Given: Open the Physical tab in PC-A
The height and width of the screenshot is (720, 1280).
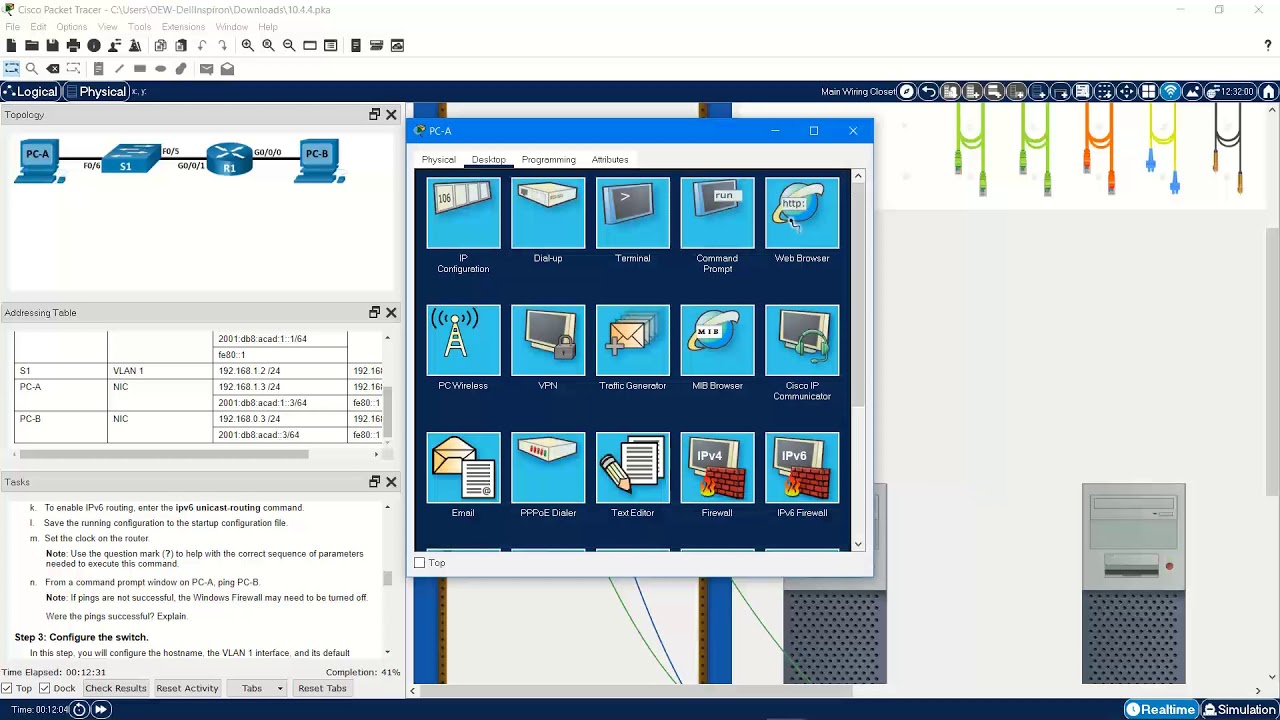Looking at the screenshot, I should point(438,160).
